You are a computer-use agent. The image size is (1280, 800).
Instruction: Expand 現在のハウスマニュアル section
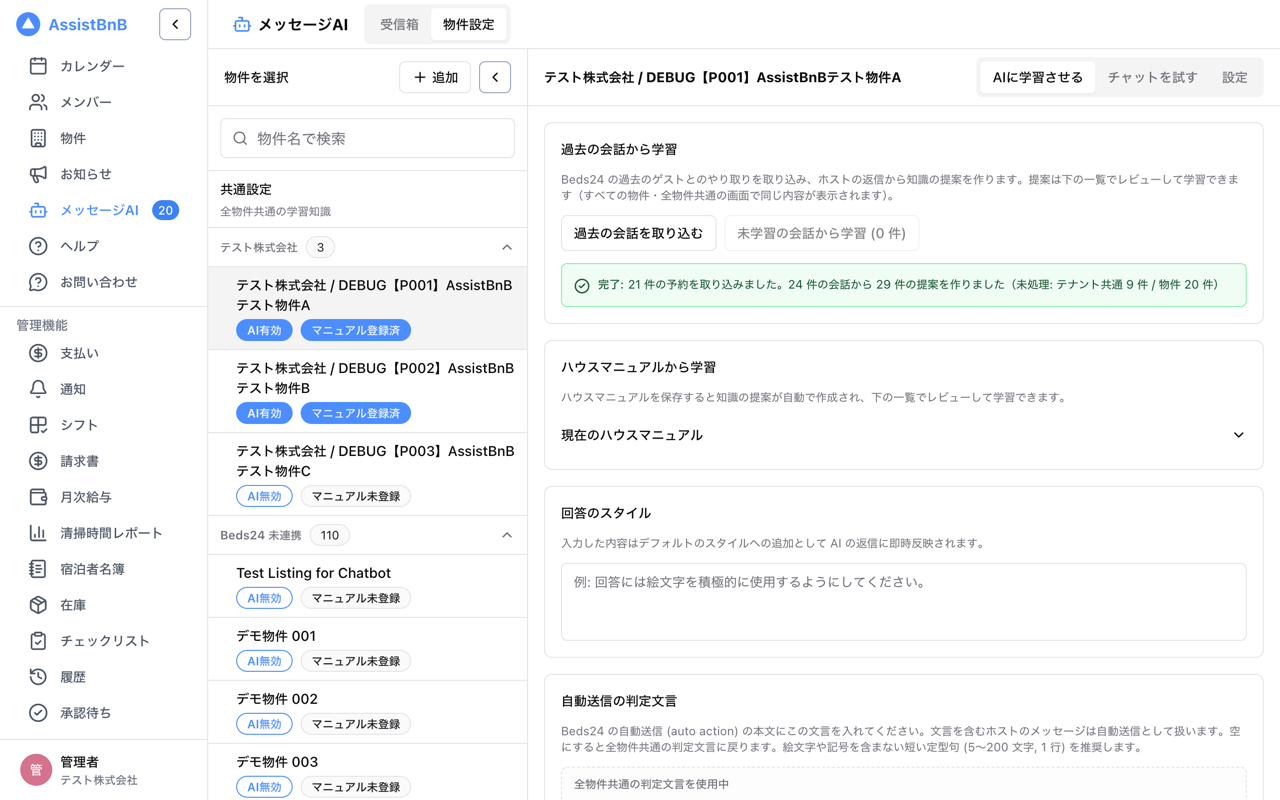(x=903, y=435)
